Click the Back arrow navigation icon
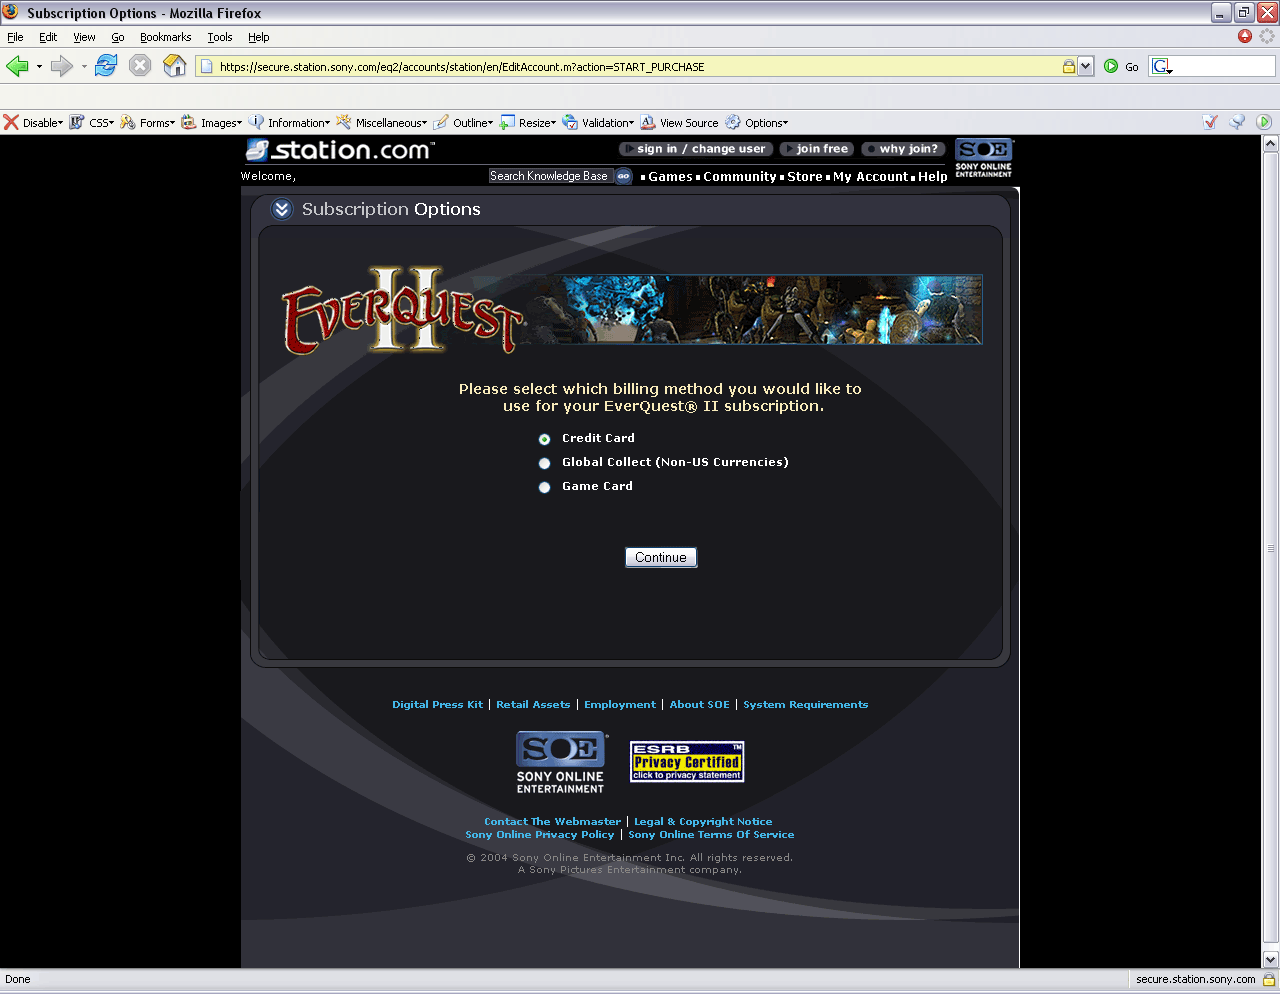This screenshot has height=994, width=1280. point(17,66)
